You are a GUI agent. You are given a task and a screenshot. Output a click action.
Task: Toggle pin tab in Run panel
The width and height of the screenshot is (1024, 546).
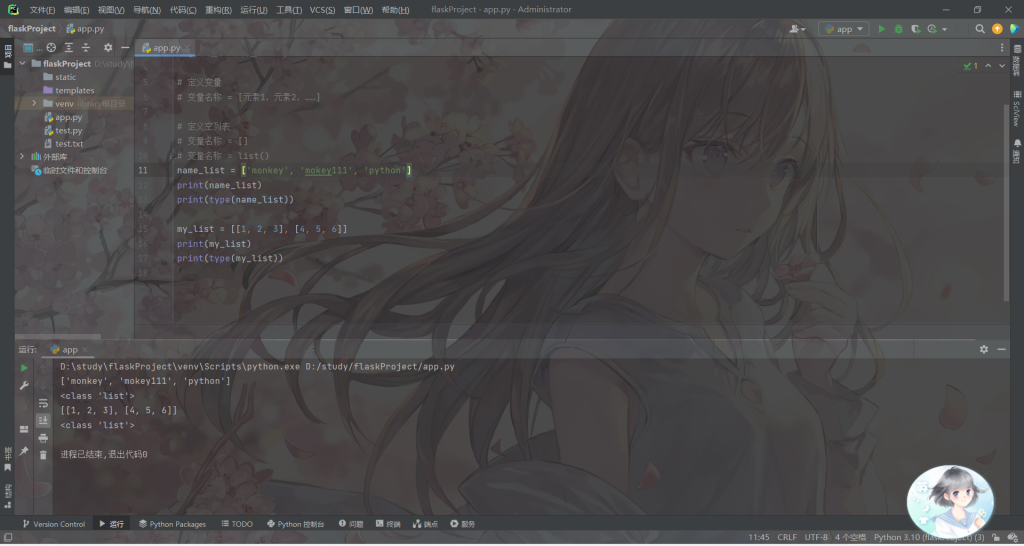coord(24,451)
